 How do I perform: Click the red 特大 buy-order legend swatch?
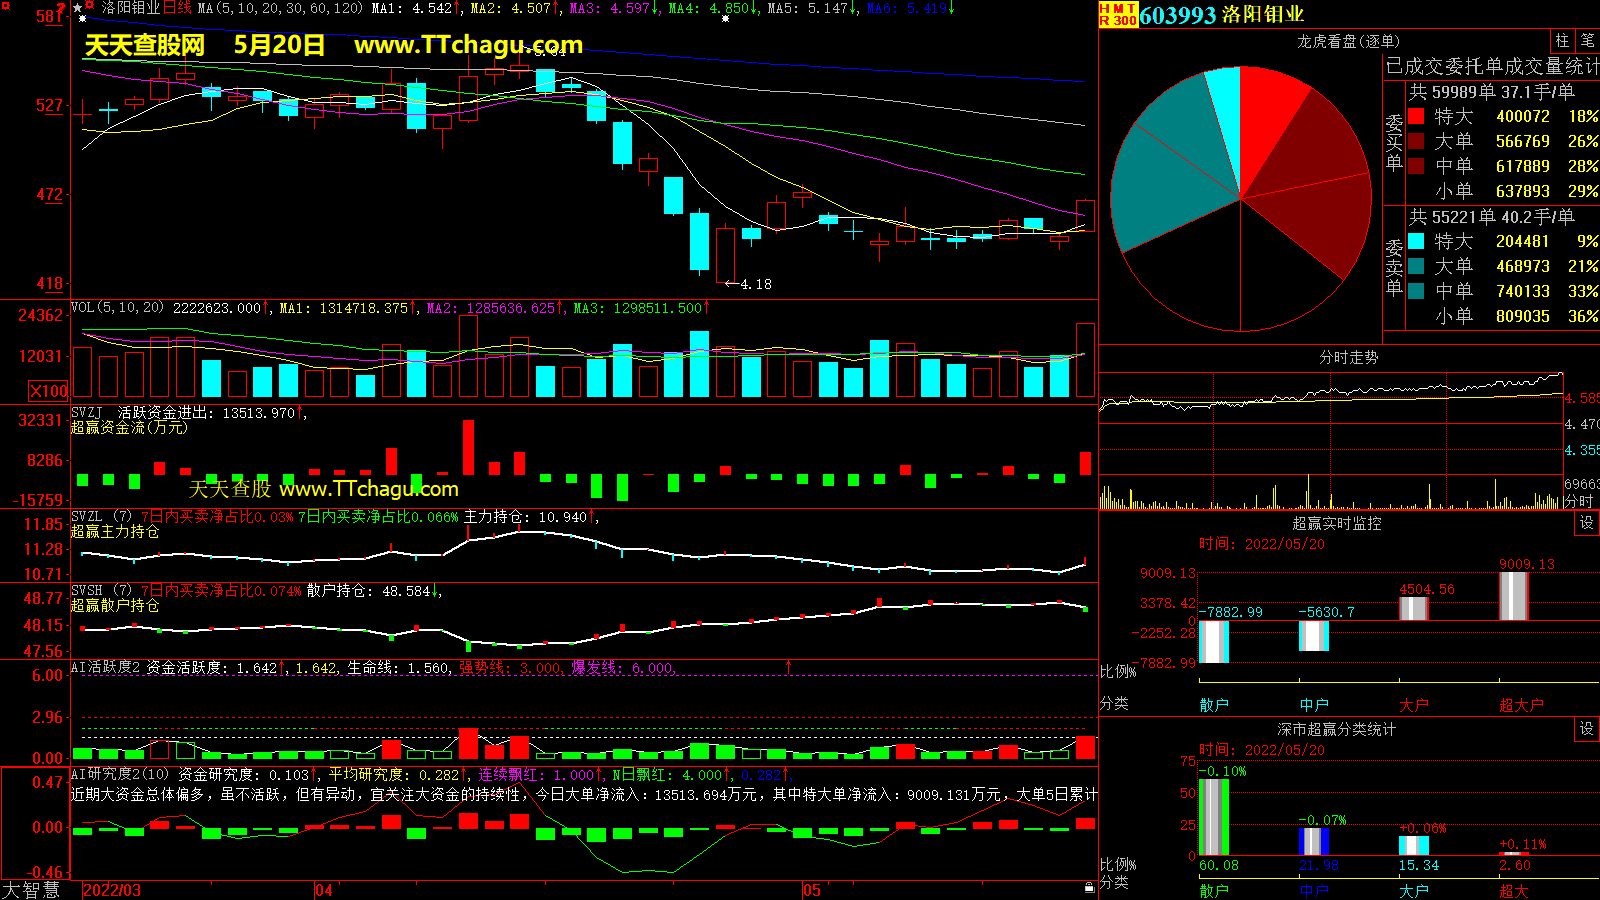point(1416,116)
